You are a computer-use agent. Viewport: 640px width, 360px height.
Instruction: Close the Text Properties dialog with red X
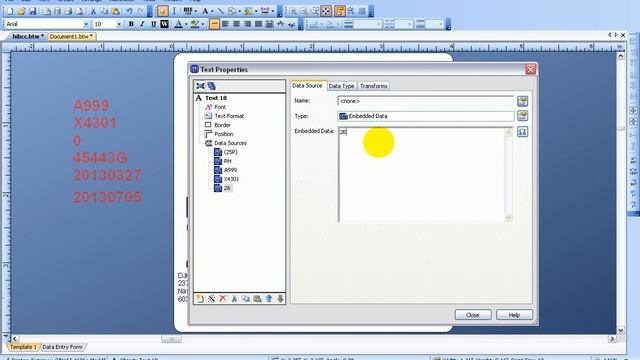coord(531,69)
